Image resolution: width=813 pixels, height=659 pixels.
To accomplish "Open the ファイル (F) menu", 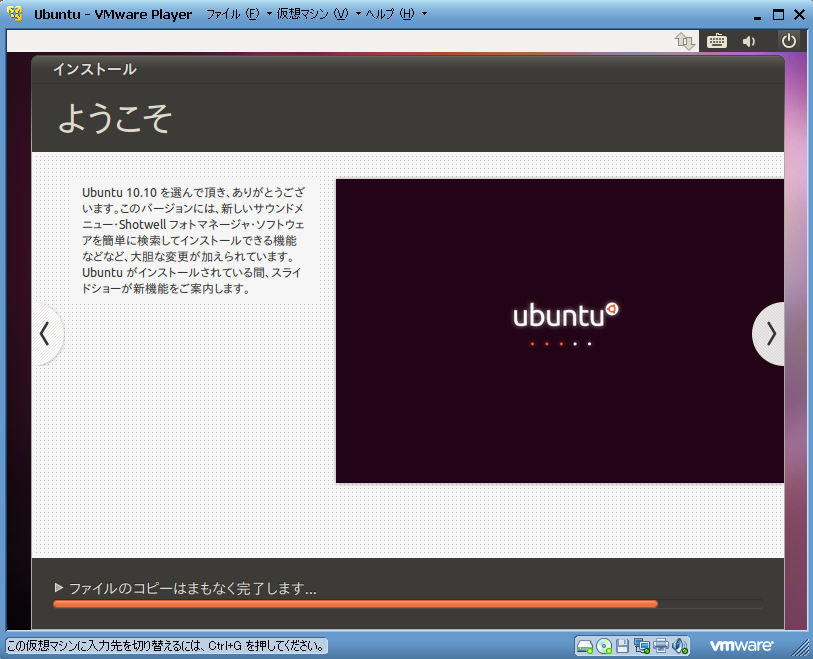I will click(x=232, y=14).
